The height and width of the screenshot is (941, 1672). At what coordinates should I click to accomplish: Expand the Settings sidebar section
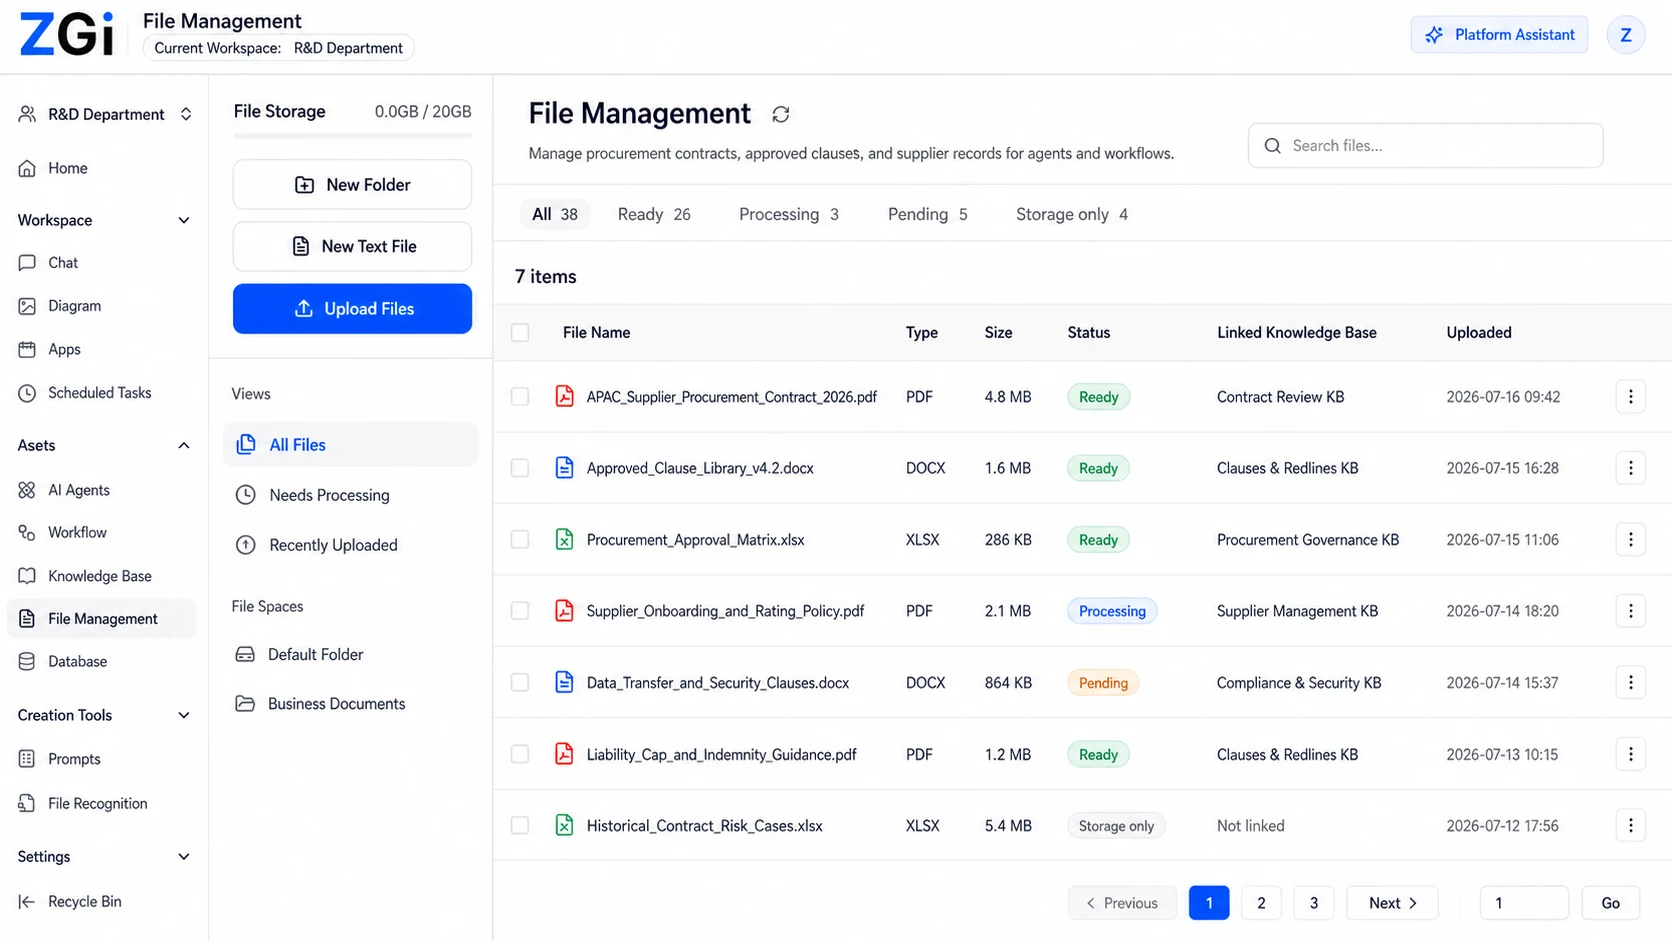(184, 857)
